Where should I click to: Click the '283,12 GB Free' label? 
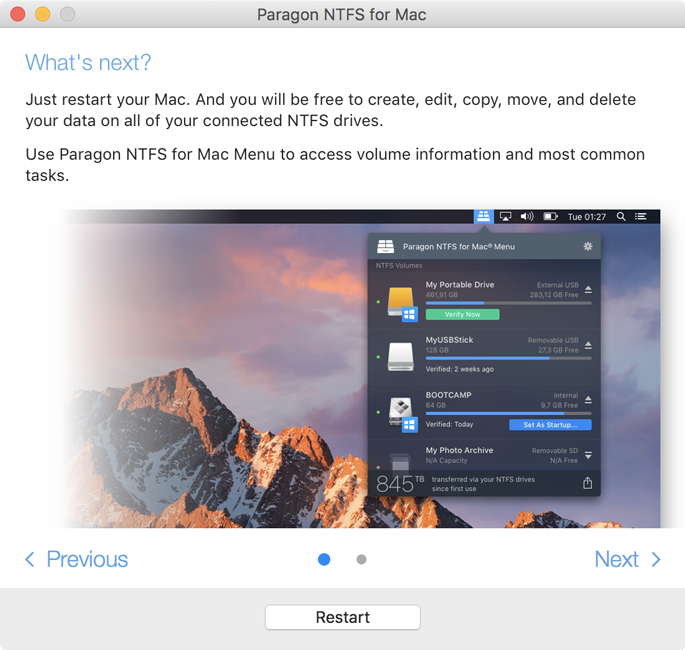[x=554, y=295]
